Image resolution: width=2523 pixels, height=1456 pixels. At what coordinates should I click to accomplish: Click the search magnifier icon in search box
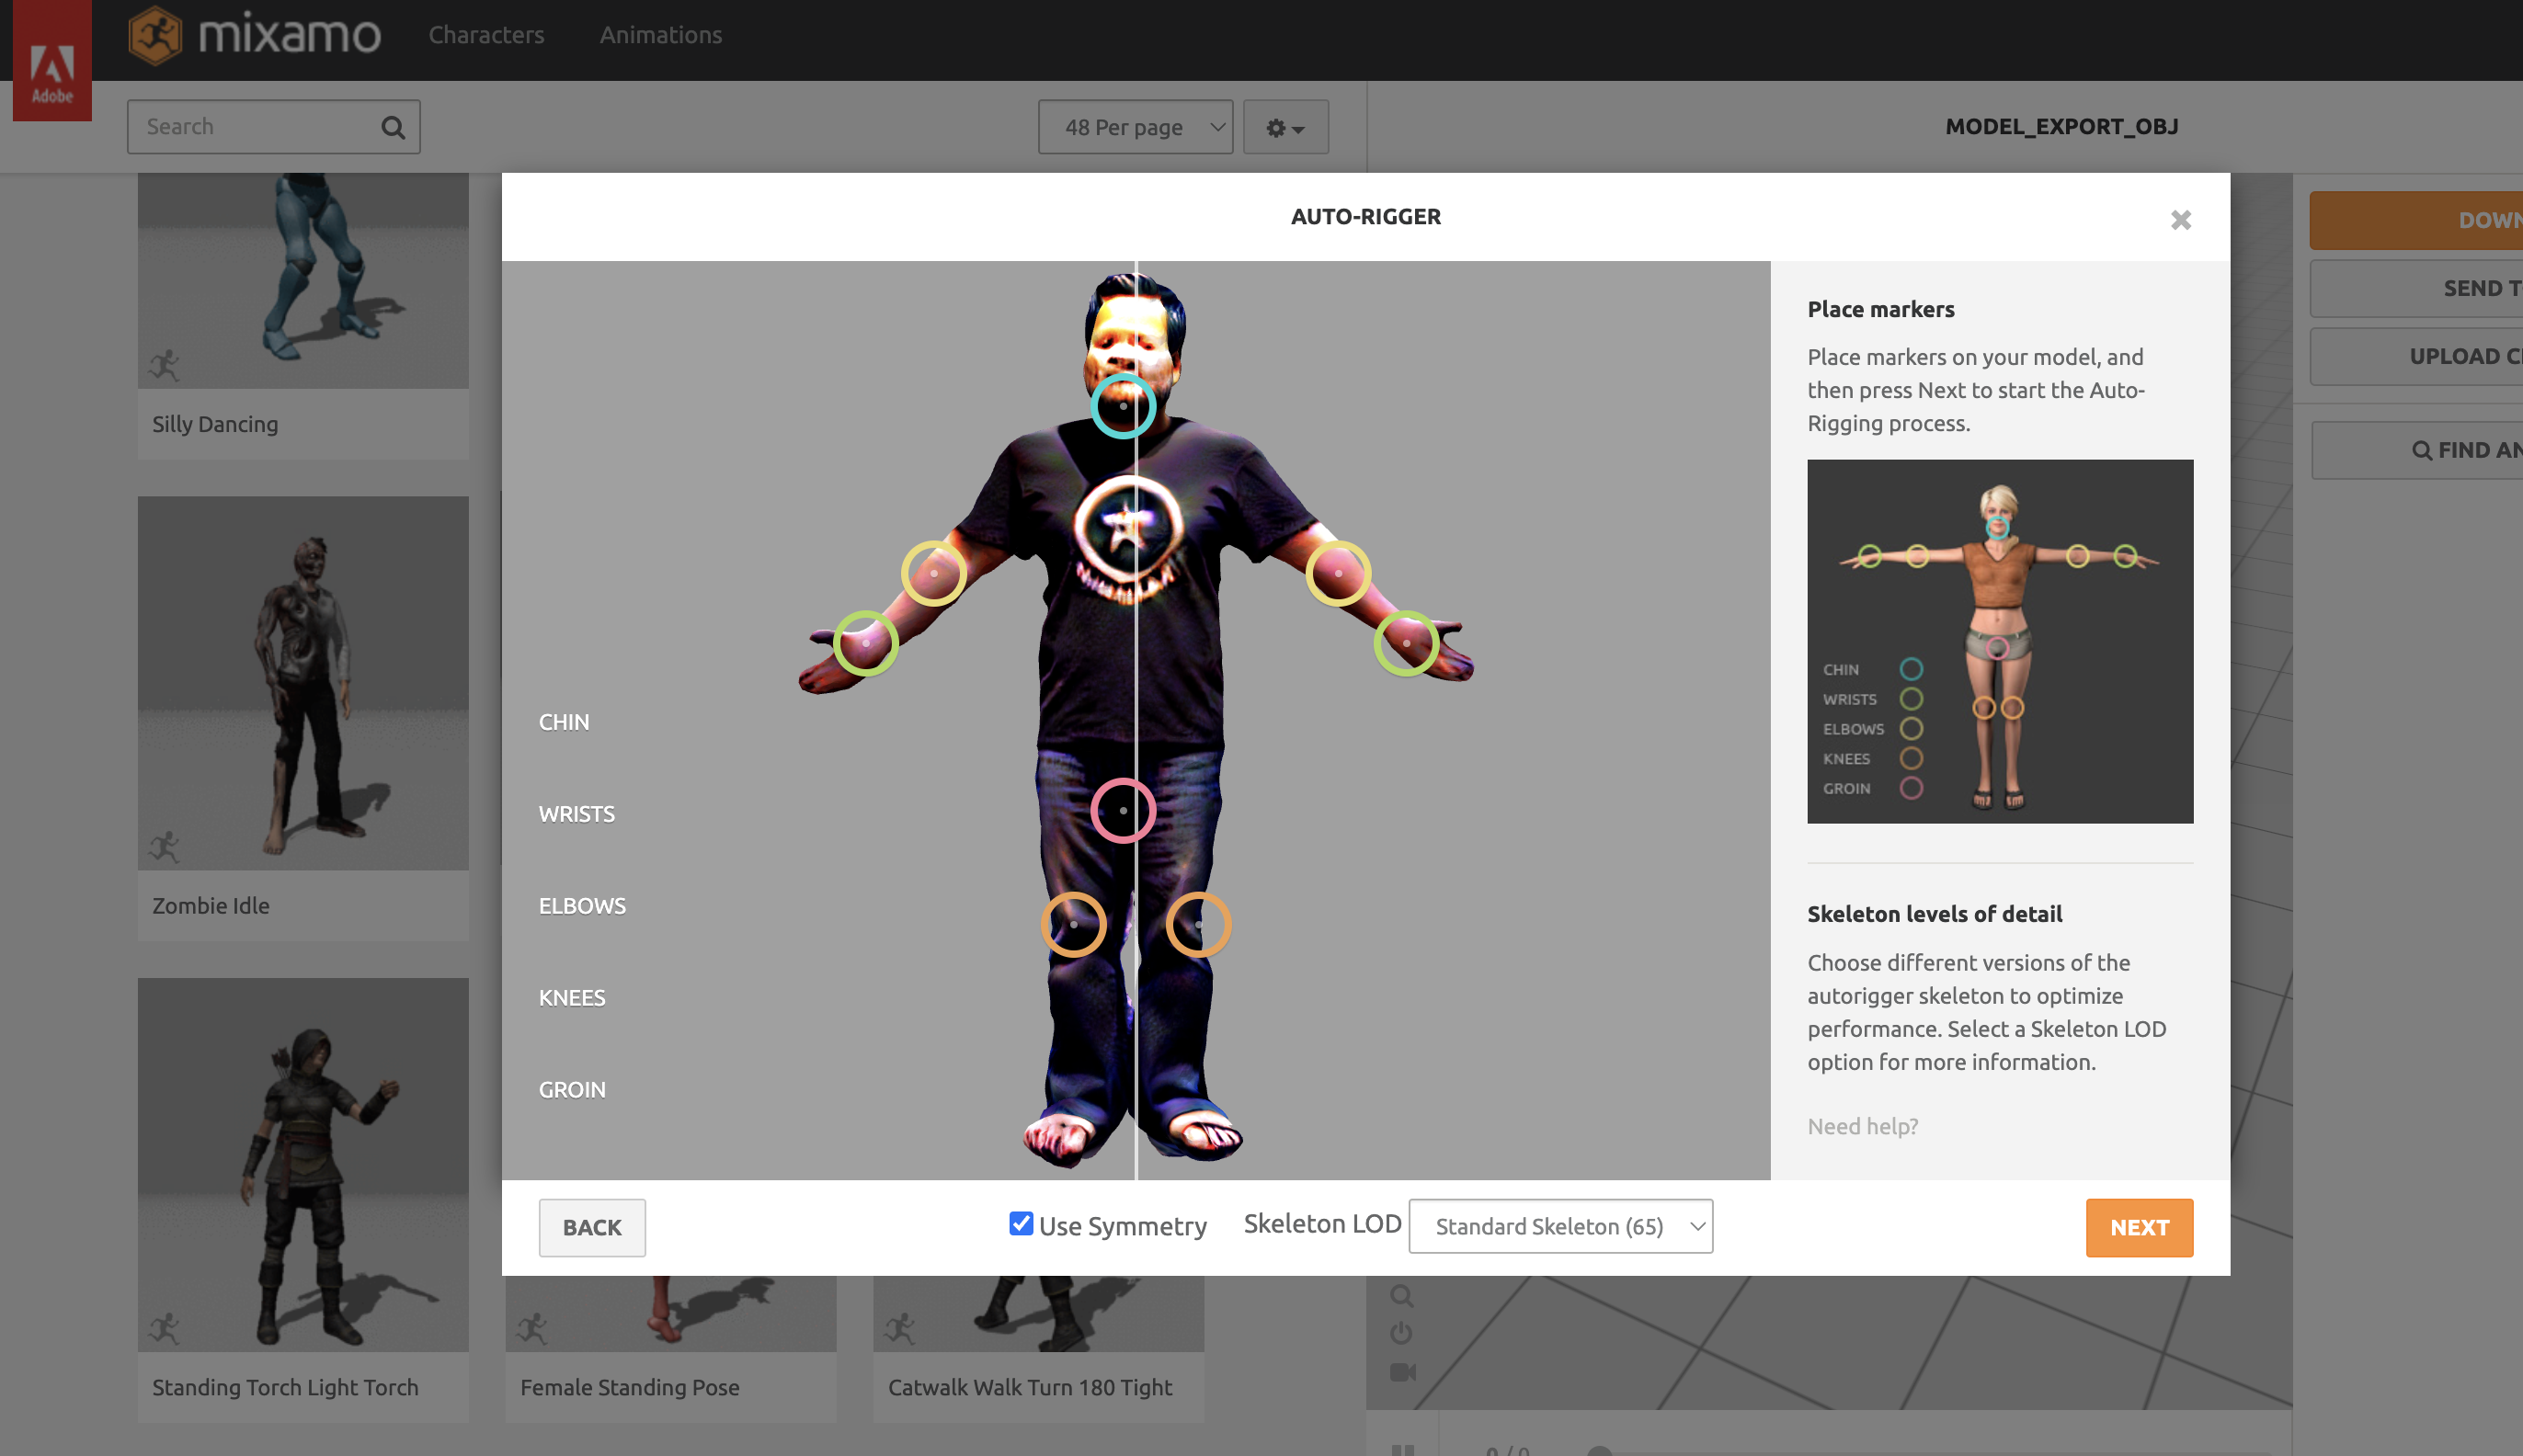393,127
